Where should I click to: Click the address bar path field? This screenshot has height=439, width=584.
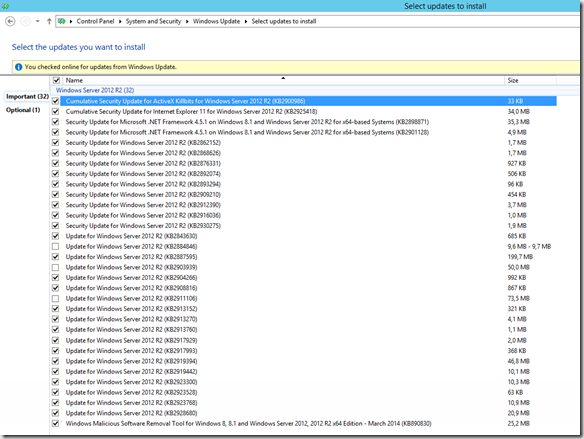(318, 22)
